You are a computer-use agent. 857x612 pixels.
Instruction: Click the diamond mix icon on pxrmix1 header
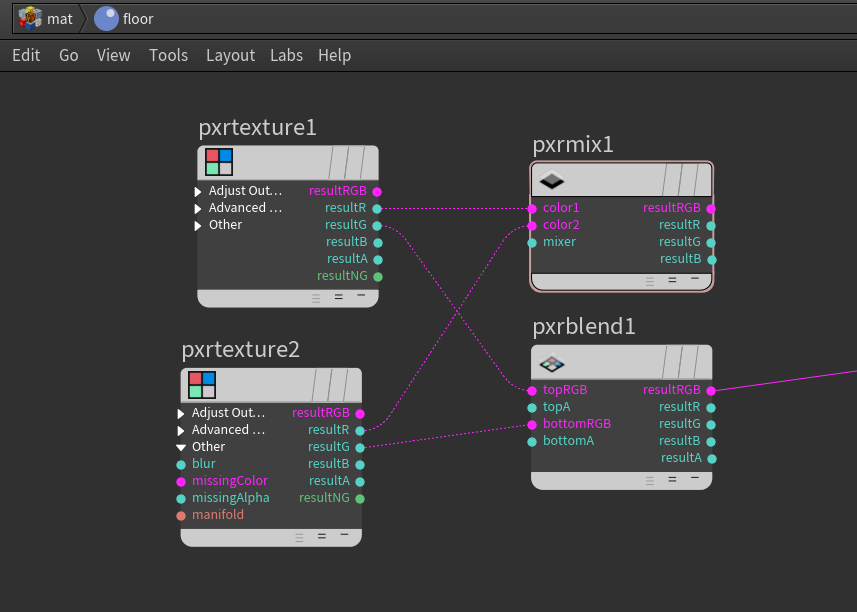tap(554, 180)
